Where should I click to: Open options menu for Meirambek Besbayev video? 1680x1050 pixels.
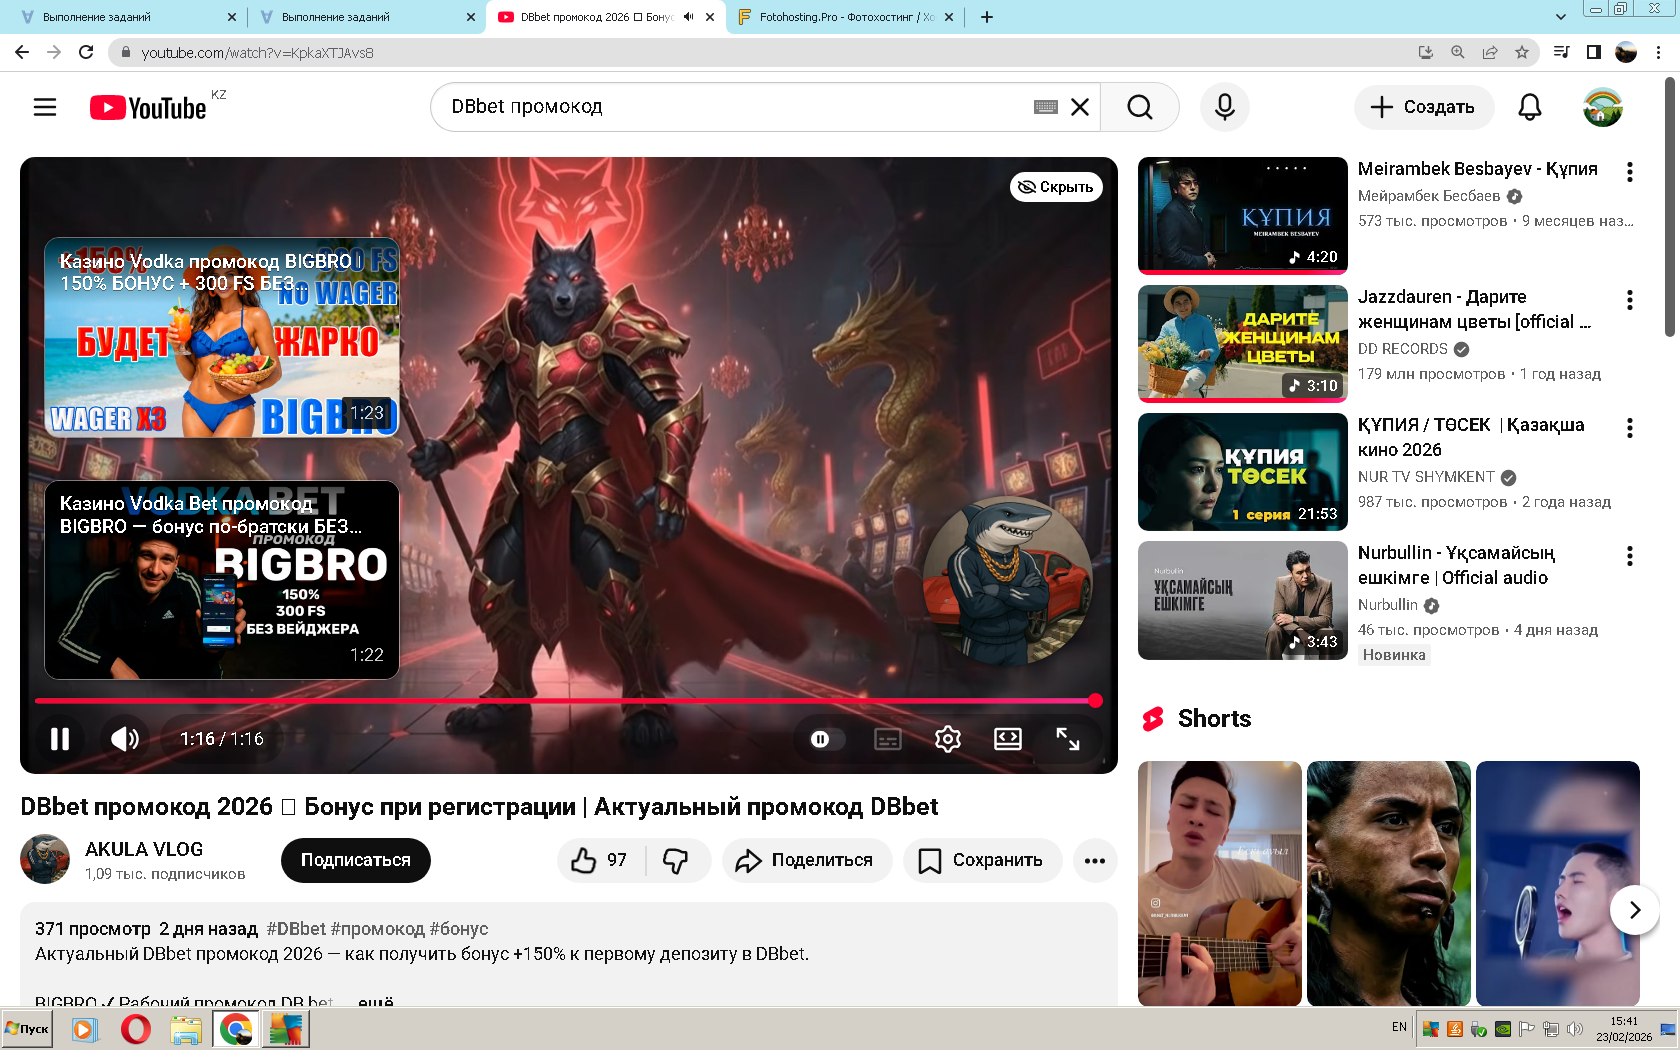(1630, 172)
